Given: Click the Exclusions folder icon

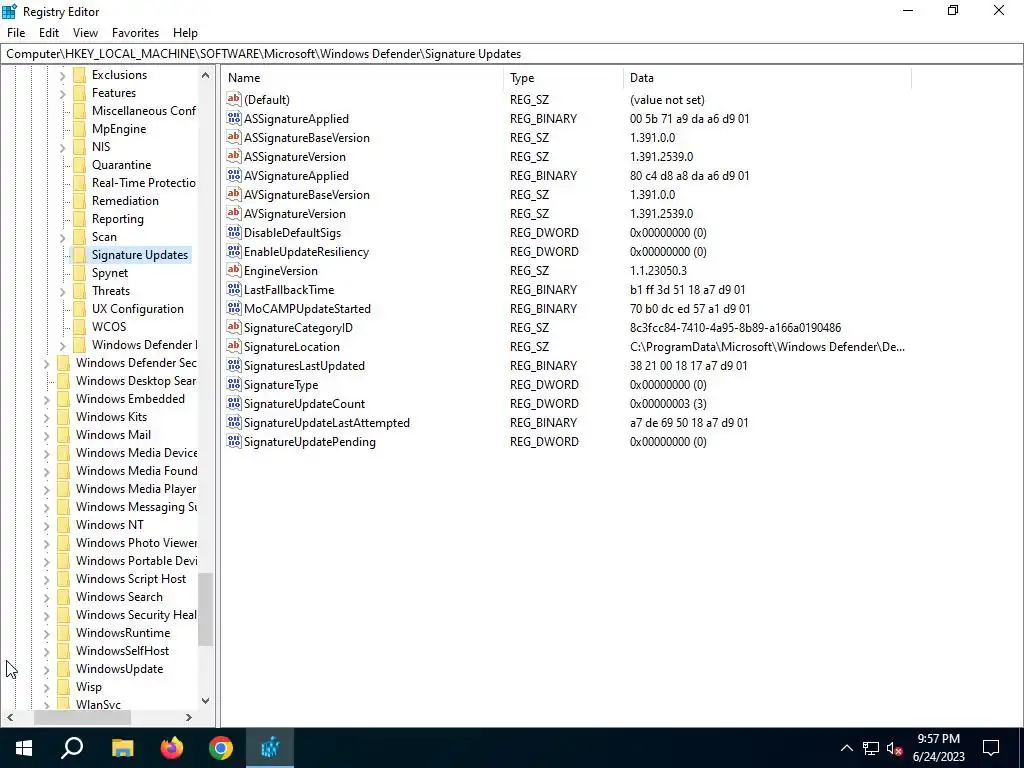Looking at the screenshot, I should point(80,74).
